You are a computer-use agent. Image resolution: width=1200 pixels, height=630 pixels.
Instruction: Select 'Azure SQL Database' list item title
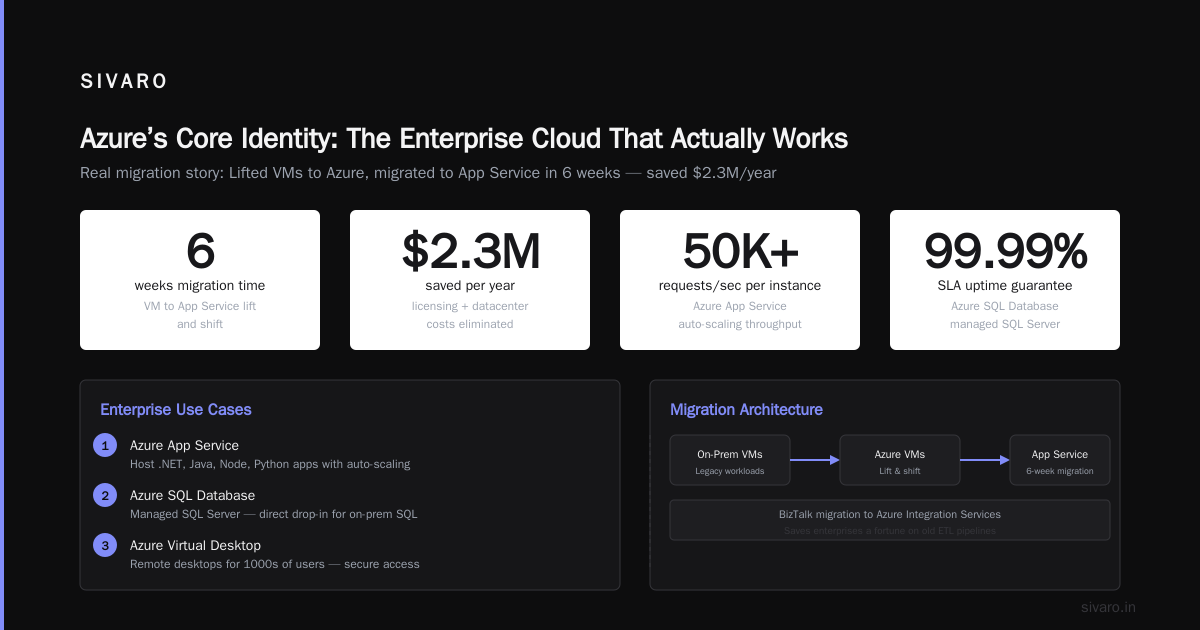tap(192, 495)
